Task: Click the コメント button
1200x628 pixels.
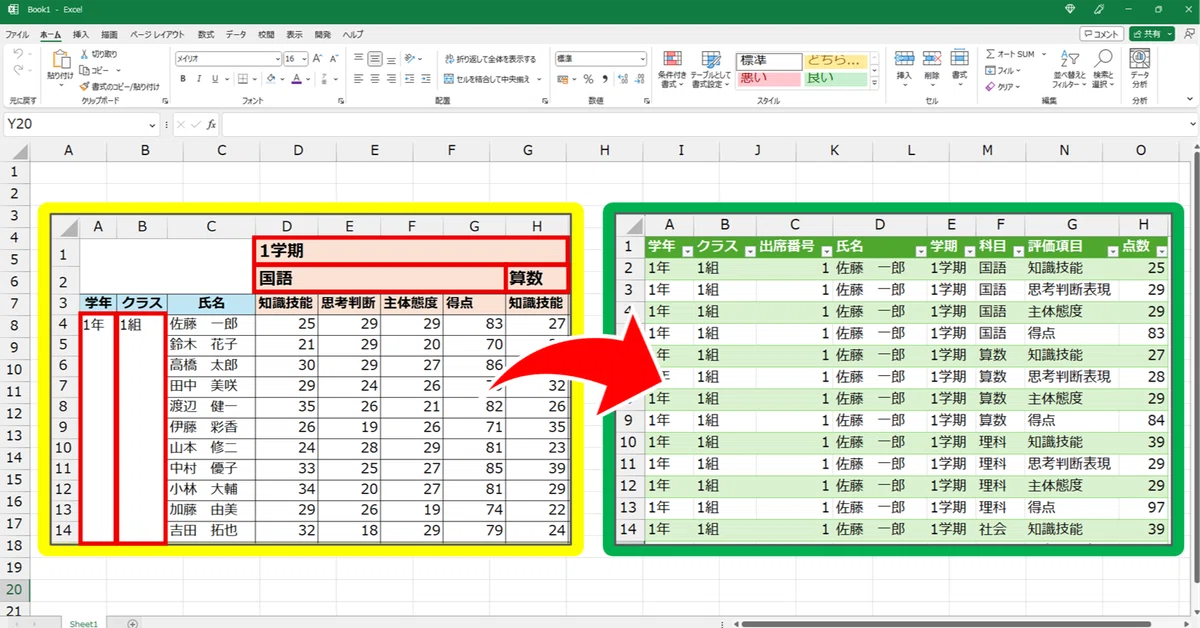Action: tap(1101, 33)
